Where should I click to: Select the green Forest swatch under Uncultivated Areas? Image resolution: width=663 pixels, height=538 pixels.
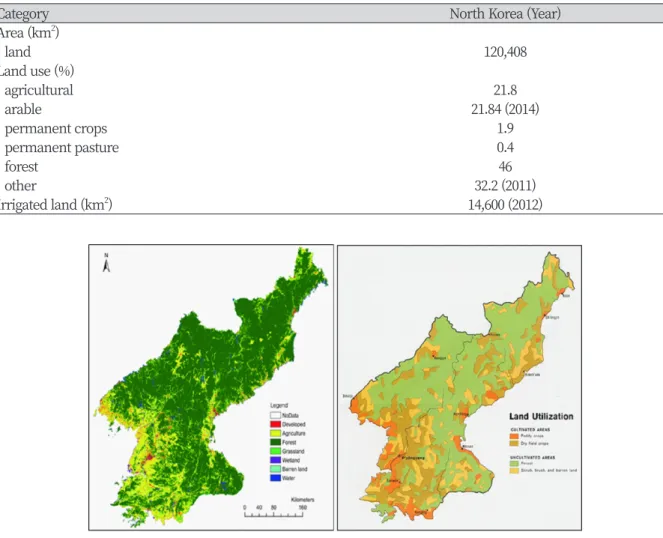514,464
